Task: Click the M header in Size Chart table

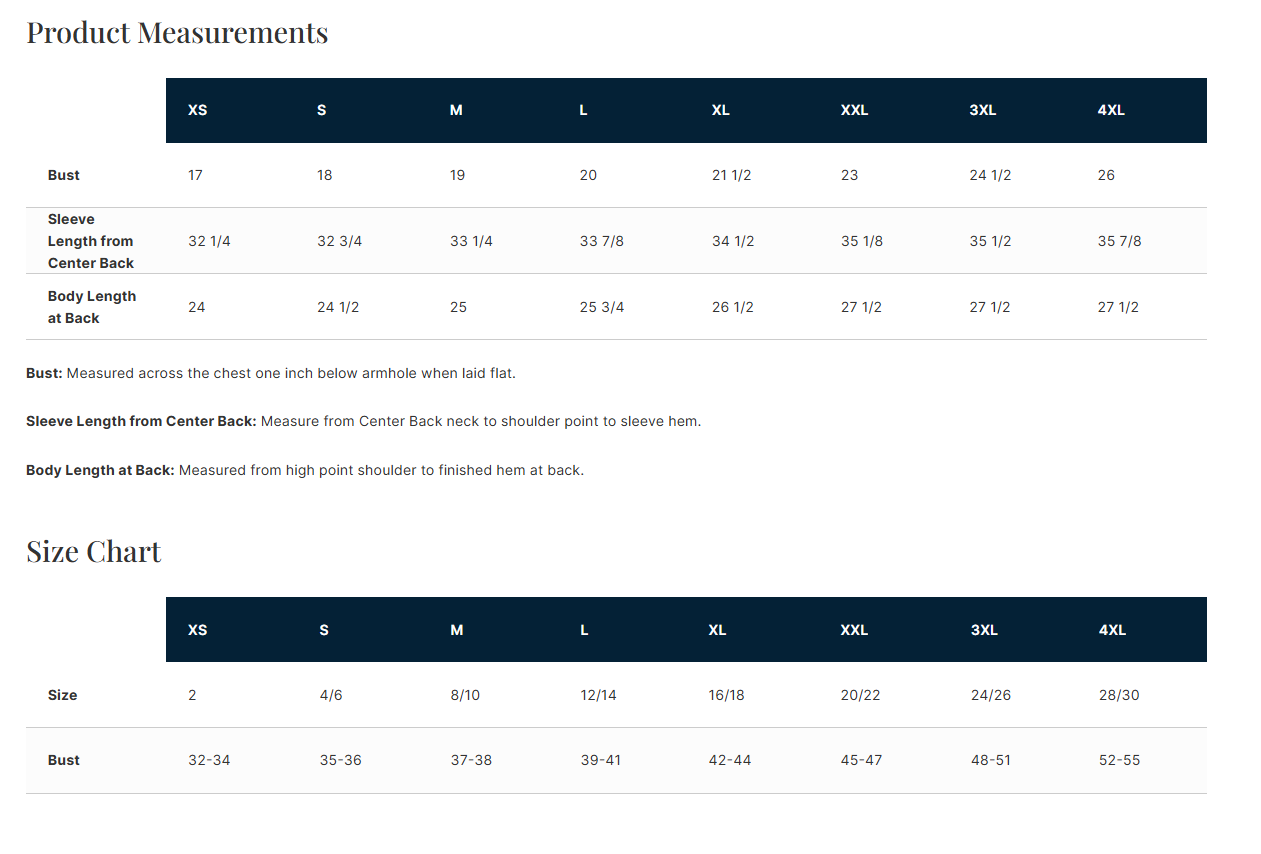Action: tap(457, 630)
